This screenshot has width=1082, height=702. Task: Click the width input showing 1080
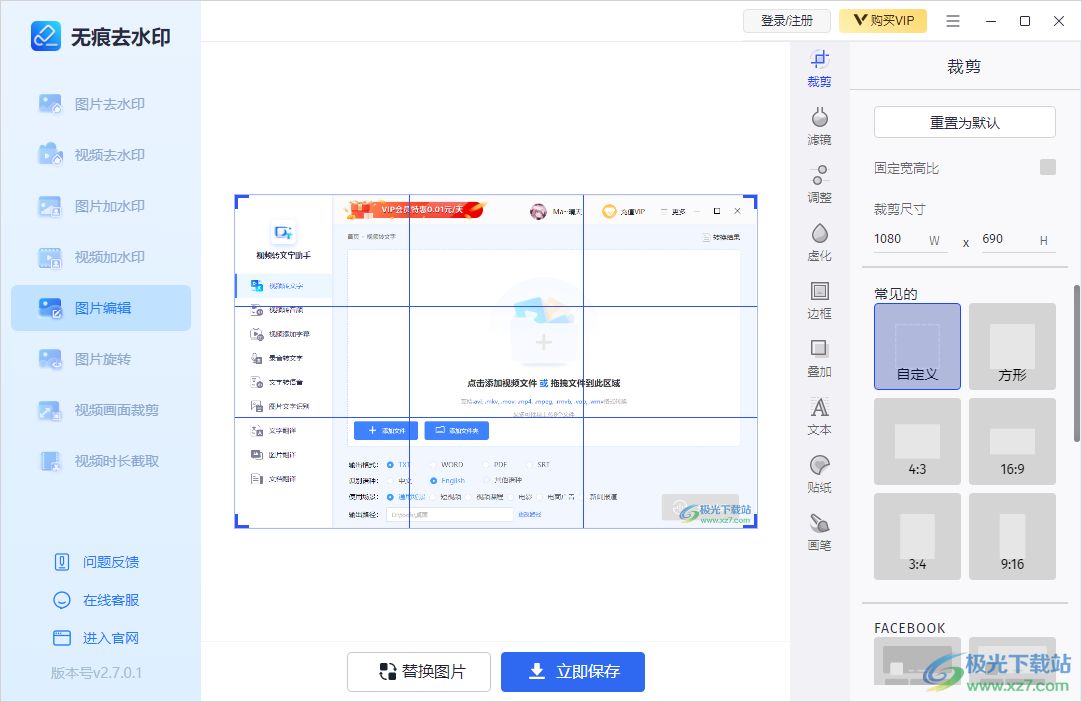[x=906, y=239]
